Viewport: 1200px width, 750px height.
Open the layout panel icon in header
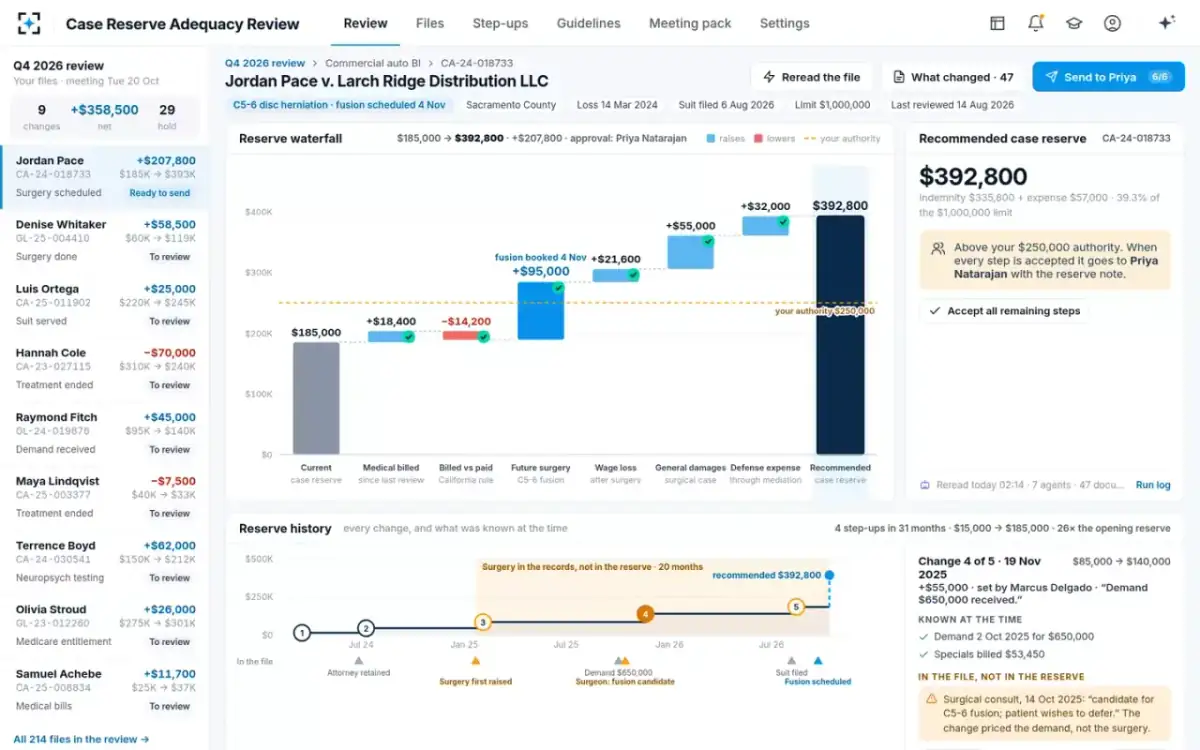997,23
